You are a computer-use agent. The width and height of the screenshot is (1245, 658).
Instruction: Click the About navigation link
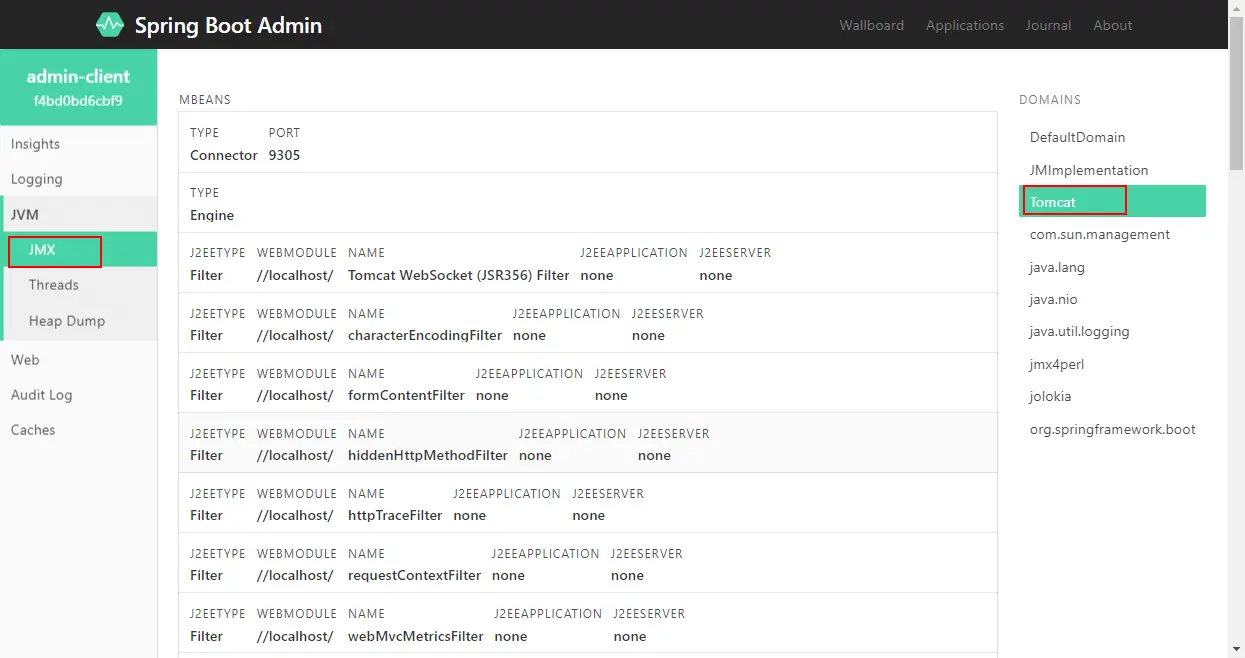point(1112,25)
